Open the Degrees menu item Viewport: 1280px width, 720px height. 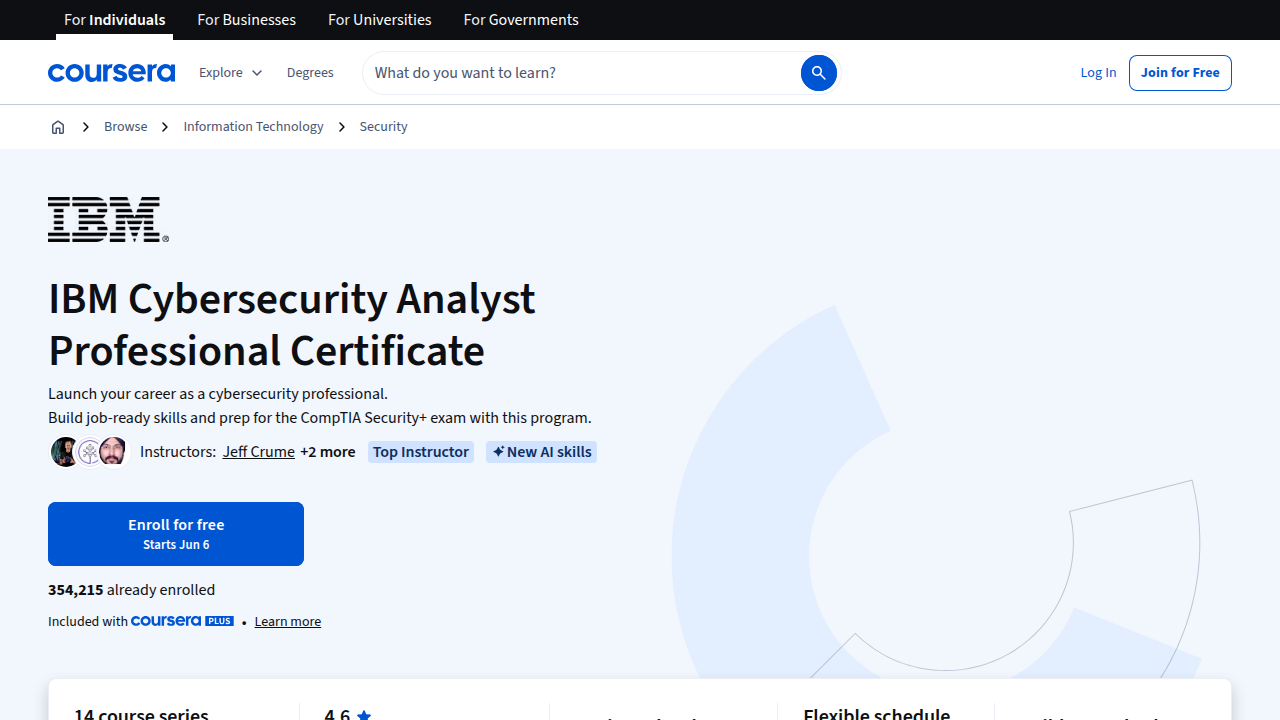[310, 73]
